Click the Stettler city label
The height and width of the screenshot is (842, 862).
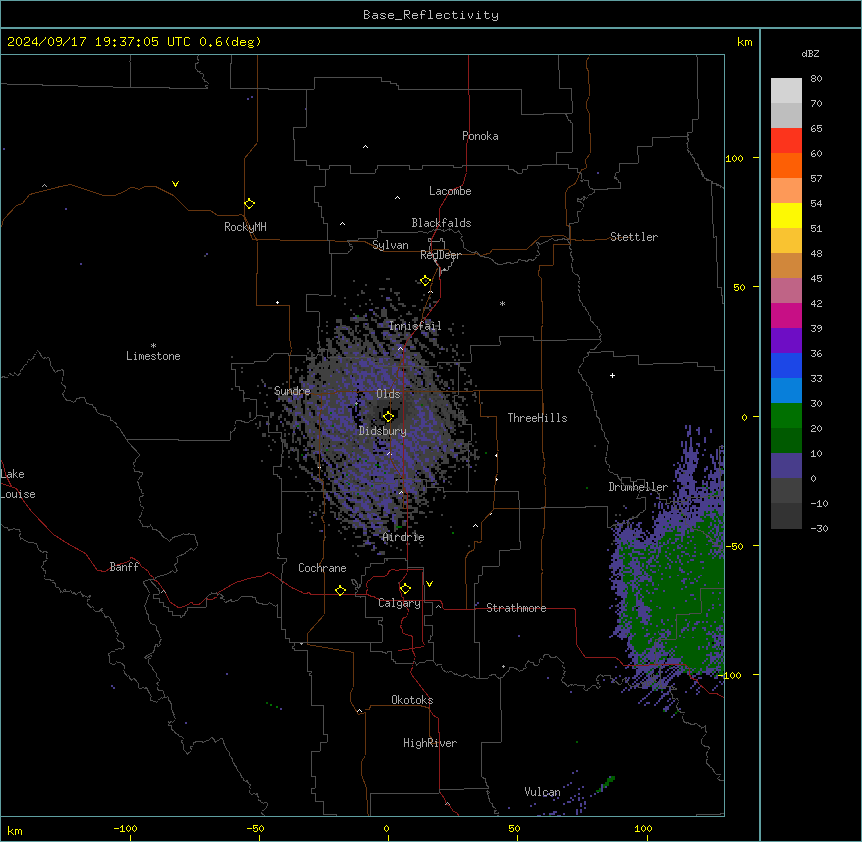pos(633,237)
